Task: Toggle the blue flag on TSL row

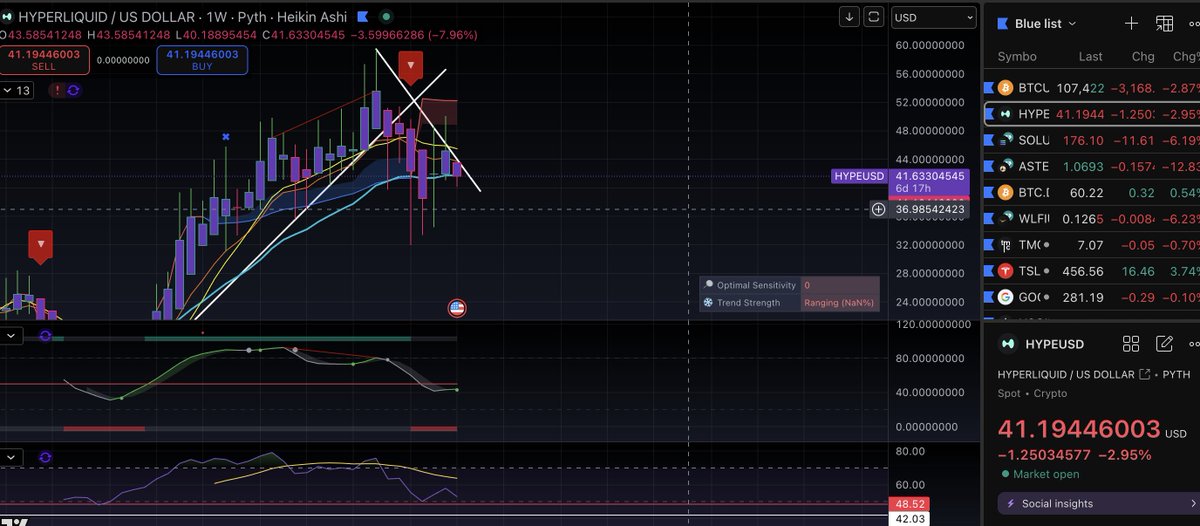Action: [x=988, y=271]
